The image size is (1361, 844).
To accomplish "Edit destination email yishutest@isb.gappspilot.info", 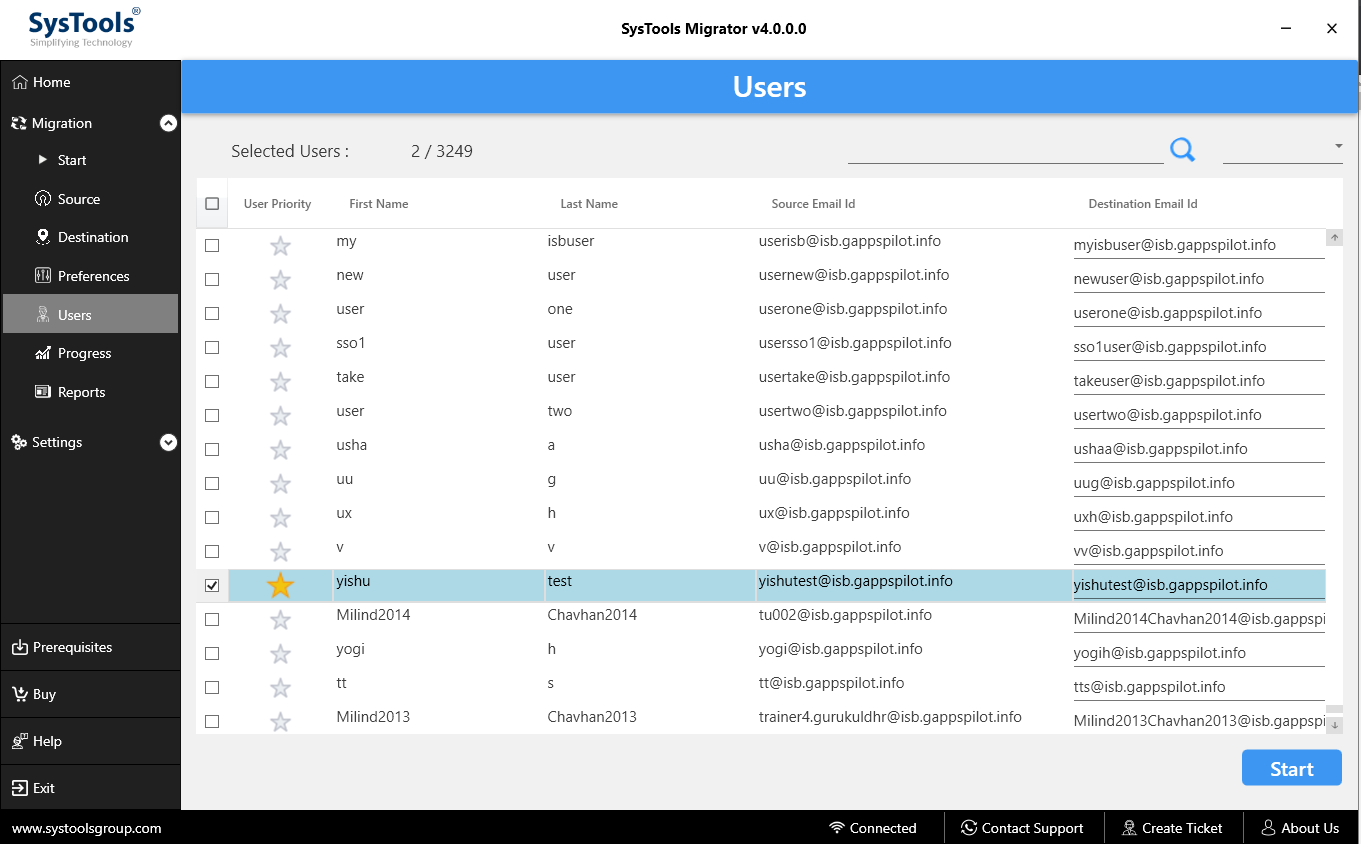I will [x=1199, y=585].
